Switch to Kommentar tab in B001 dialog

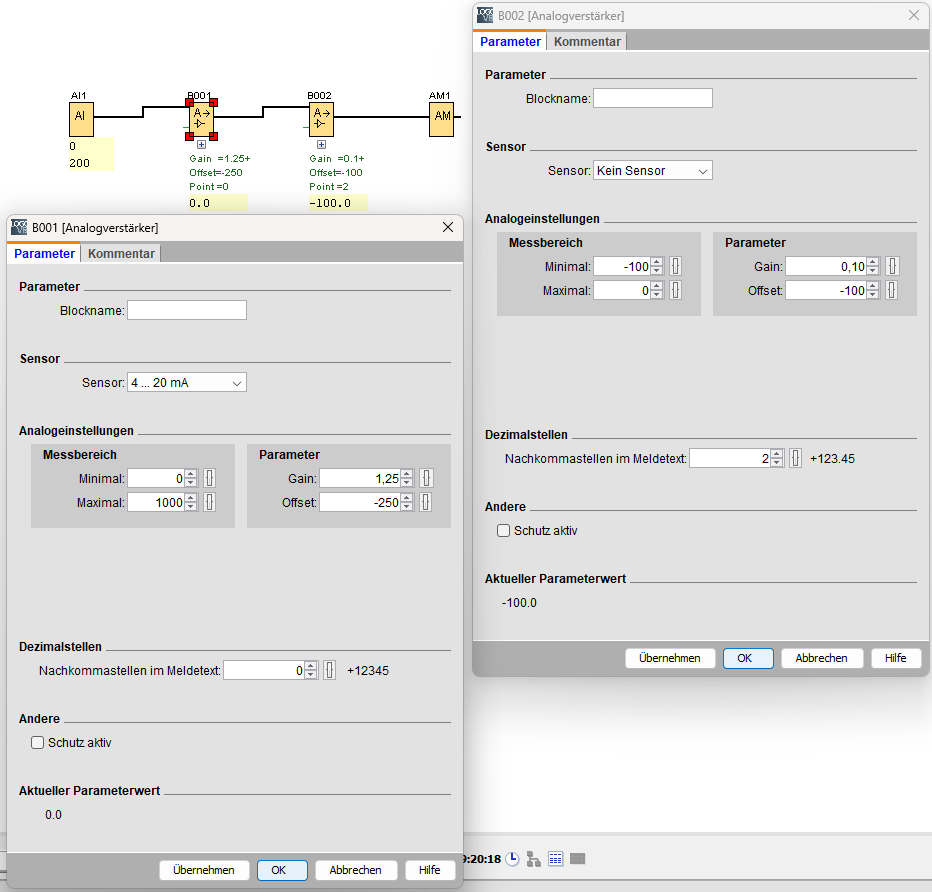[x=121, y=254]
